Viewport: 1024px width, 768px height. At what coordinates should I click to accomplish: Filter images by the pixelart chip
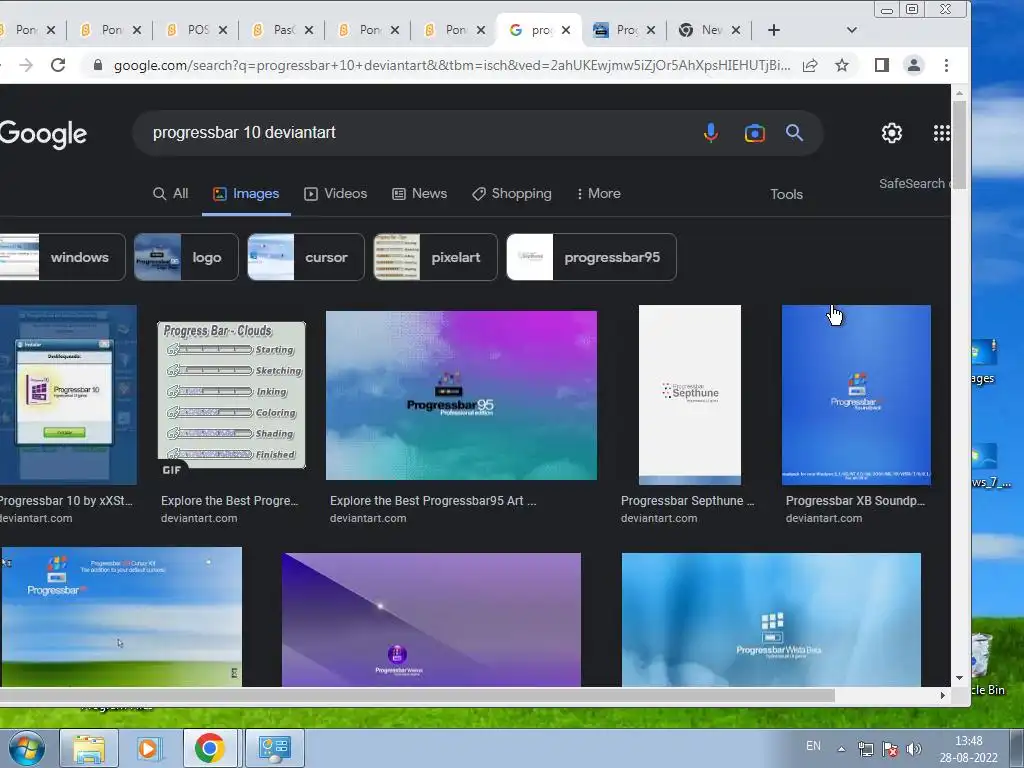tap(435, 257)
